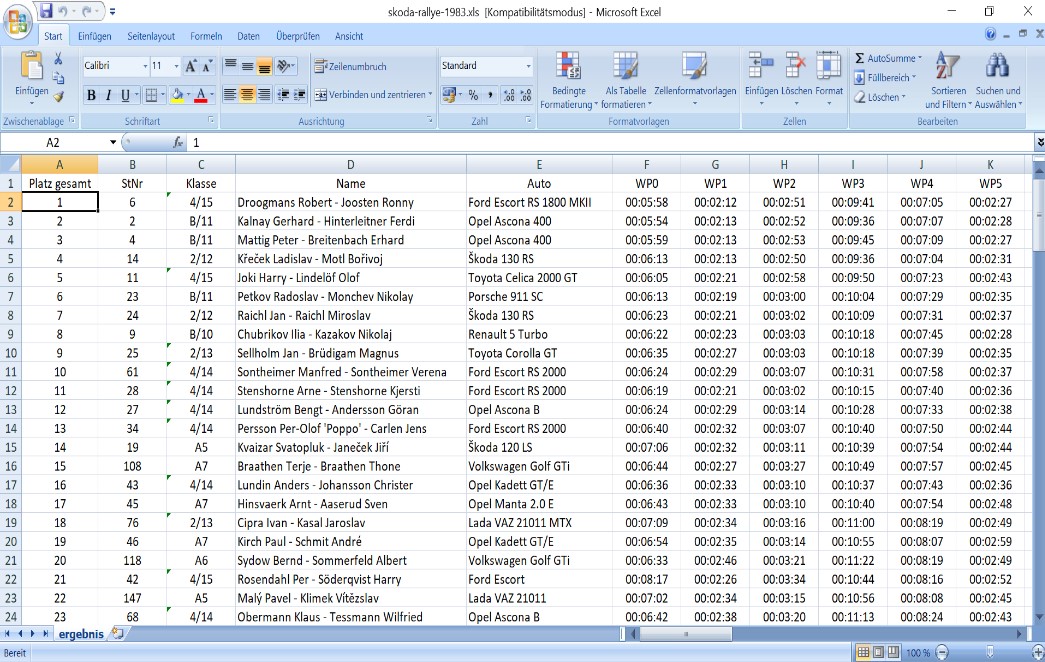1045x662 pixels.
Task: Open the Standard number format dropdown
Action: pos(528,66)
